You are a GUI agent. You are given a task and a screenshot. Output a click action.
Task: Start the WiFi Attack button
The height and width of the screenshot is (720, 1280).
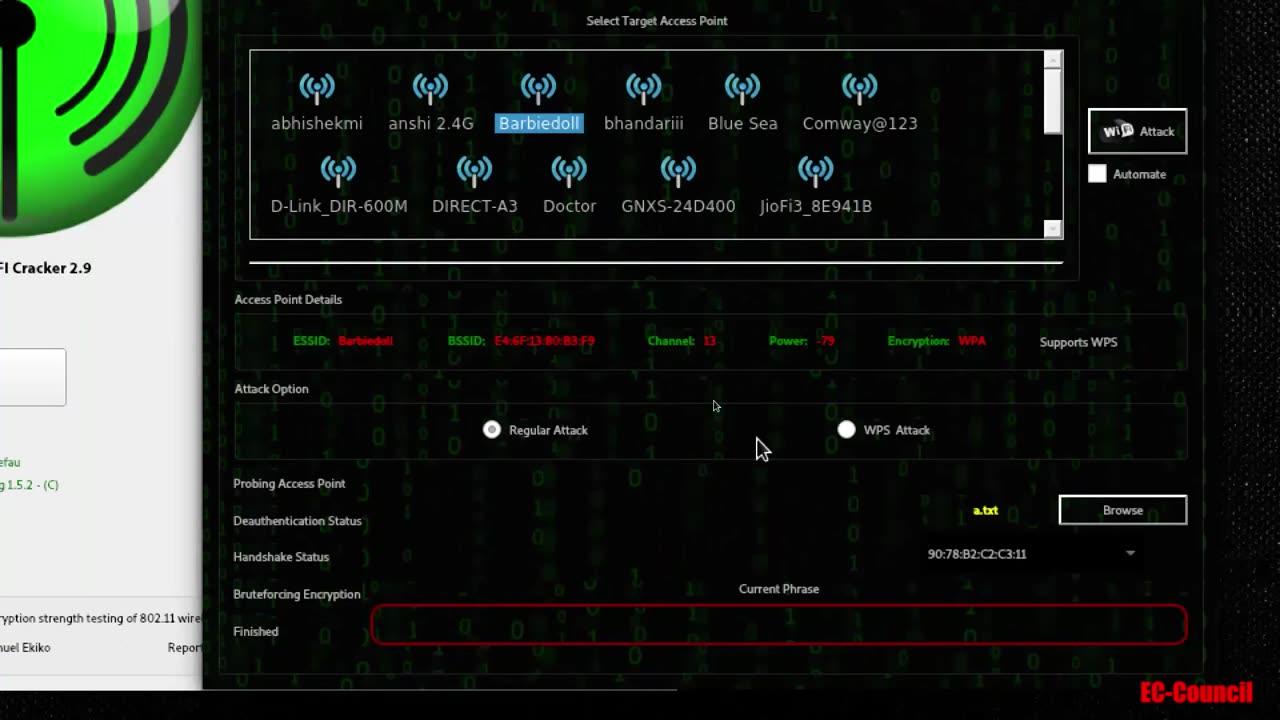coord(1137,131)
